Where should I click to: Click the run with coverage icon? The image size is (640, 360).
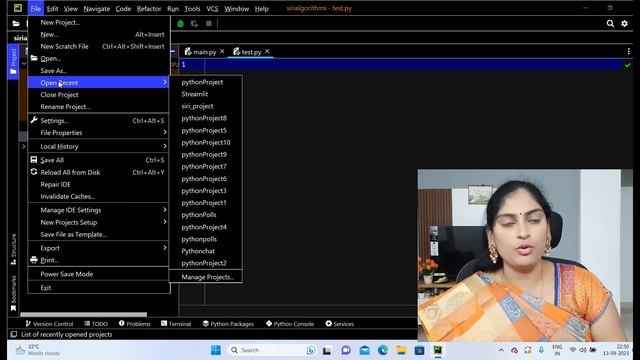pyautogui.click(x=194, y=24)
